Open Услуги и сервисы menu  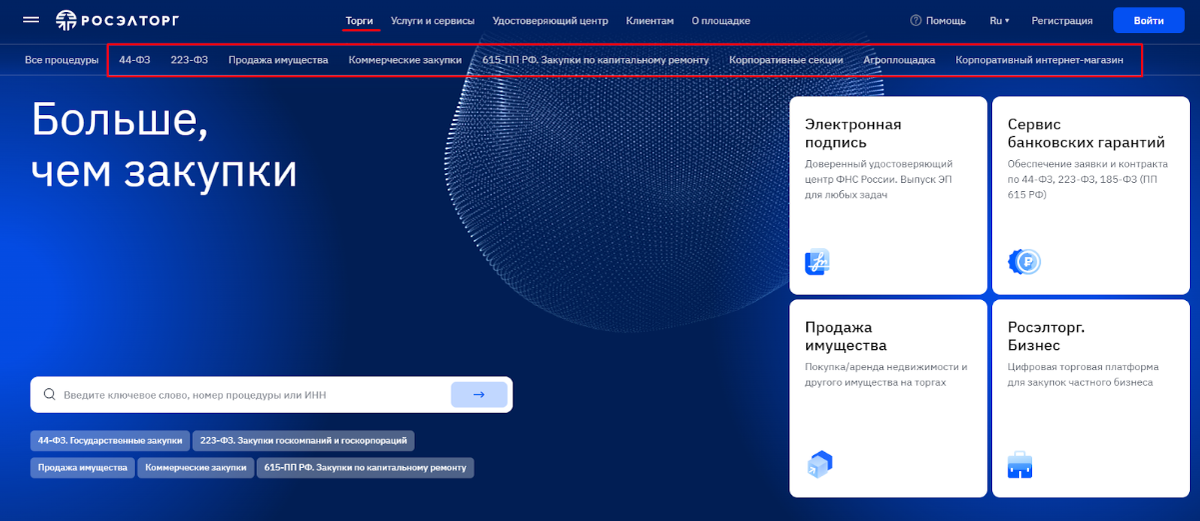[433, 20]
